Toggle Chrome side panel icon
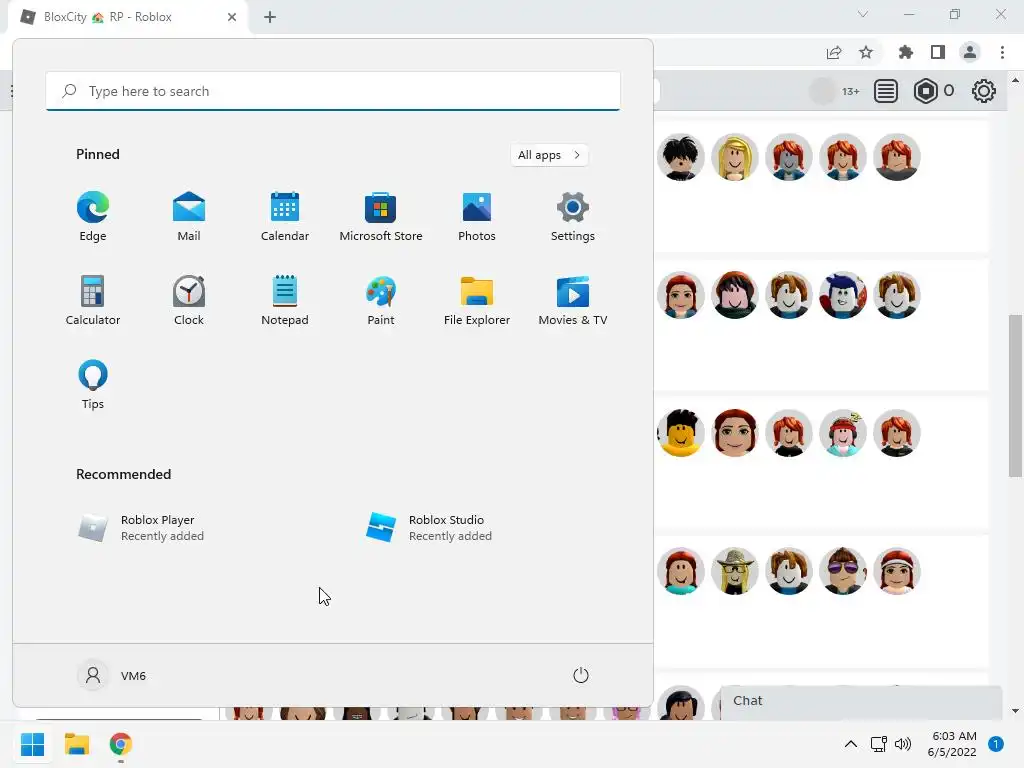The height and width of the screenshot is (768, 1024). 938,52
